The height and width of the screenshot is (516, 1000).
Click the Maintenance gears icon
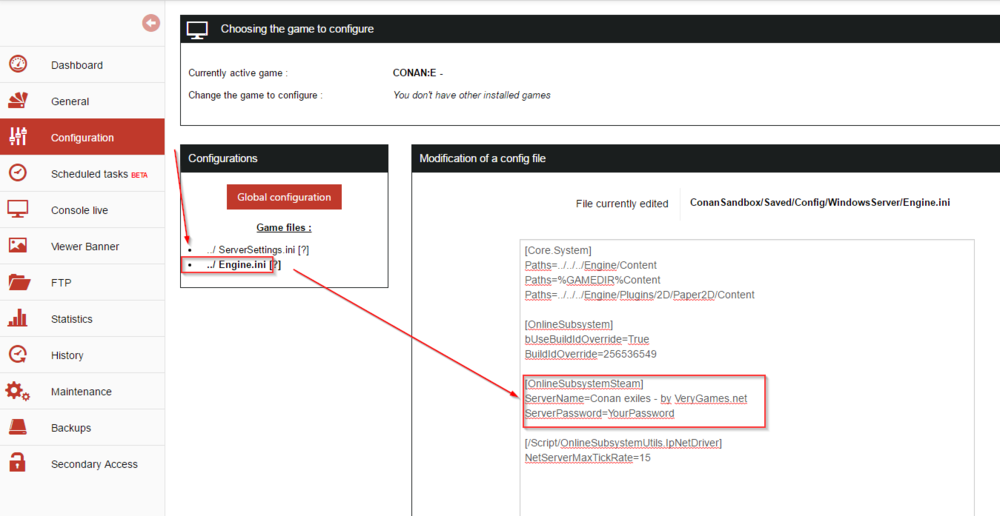pyautogui.click(x=18, y=391)
